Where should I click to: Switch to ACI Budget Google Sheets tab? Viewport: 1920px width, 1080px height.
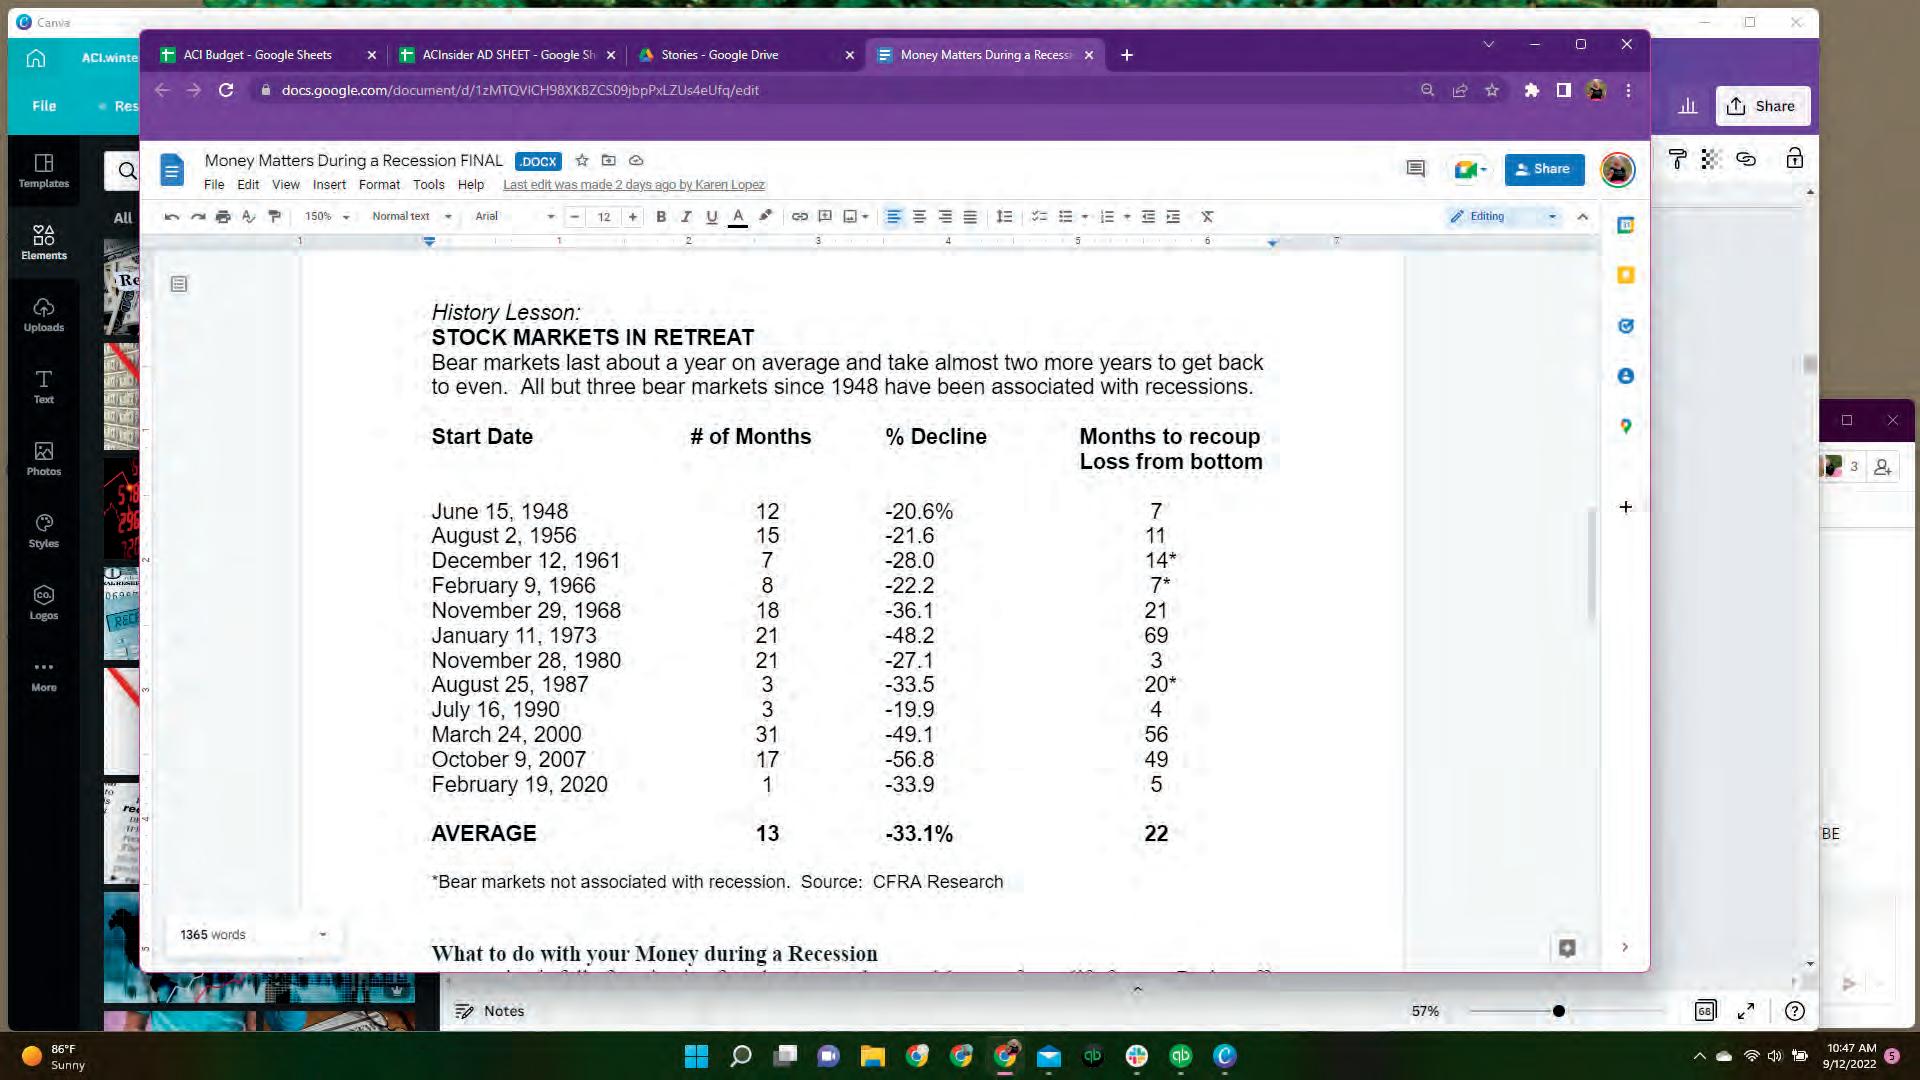coord(258,55)
